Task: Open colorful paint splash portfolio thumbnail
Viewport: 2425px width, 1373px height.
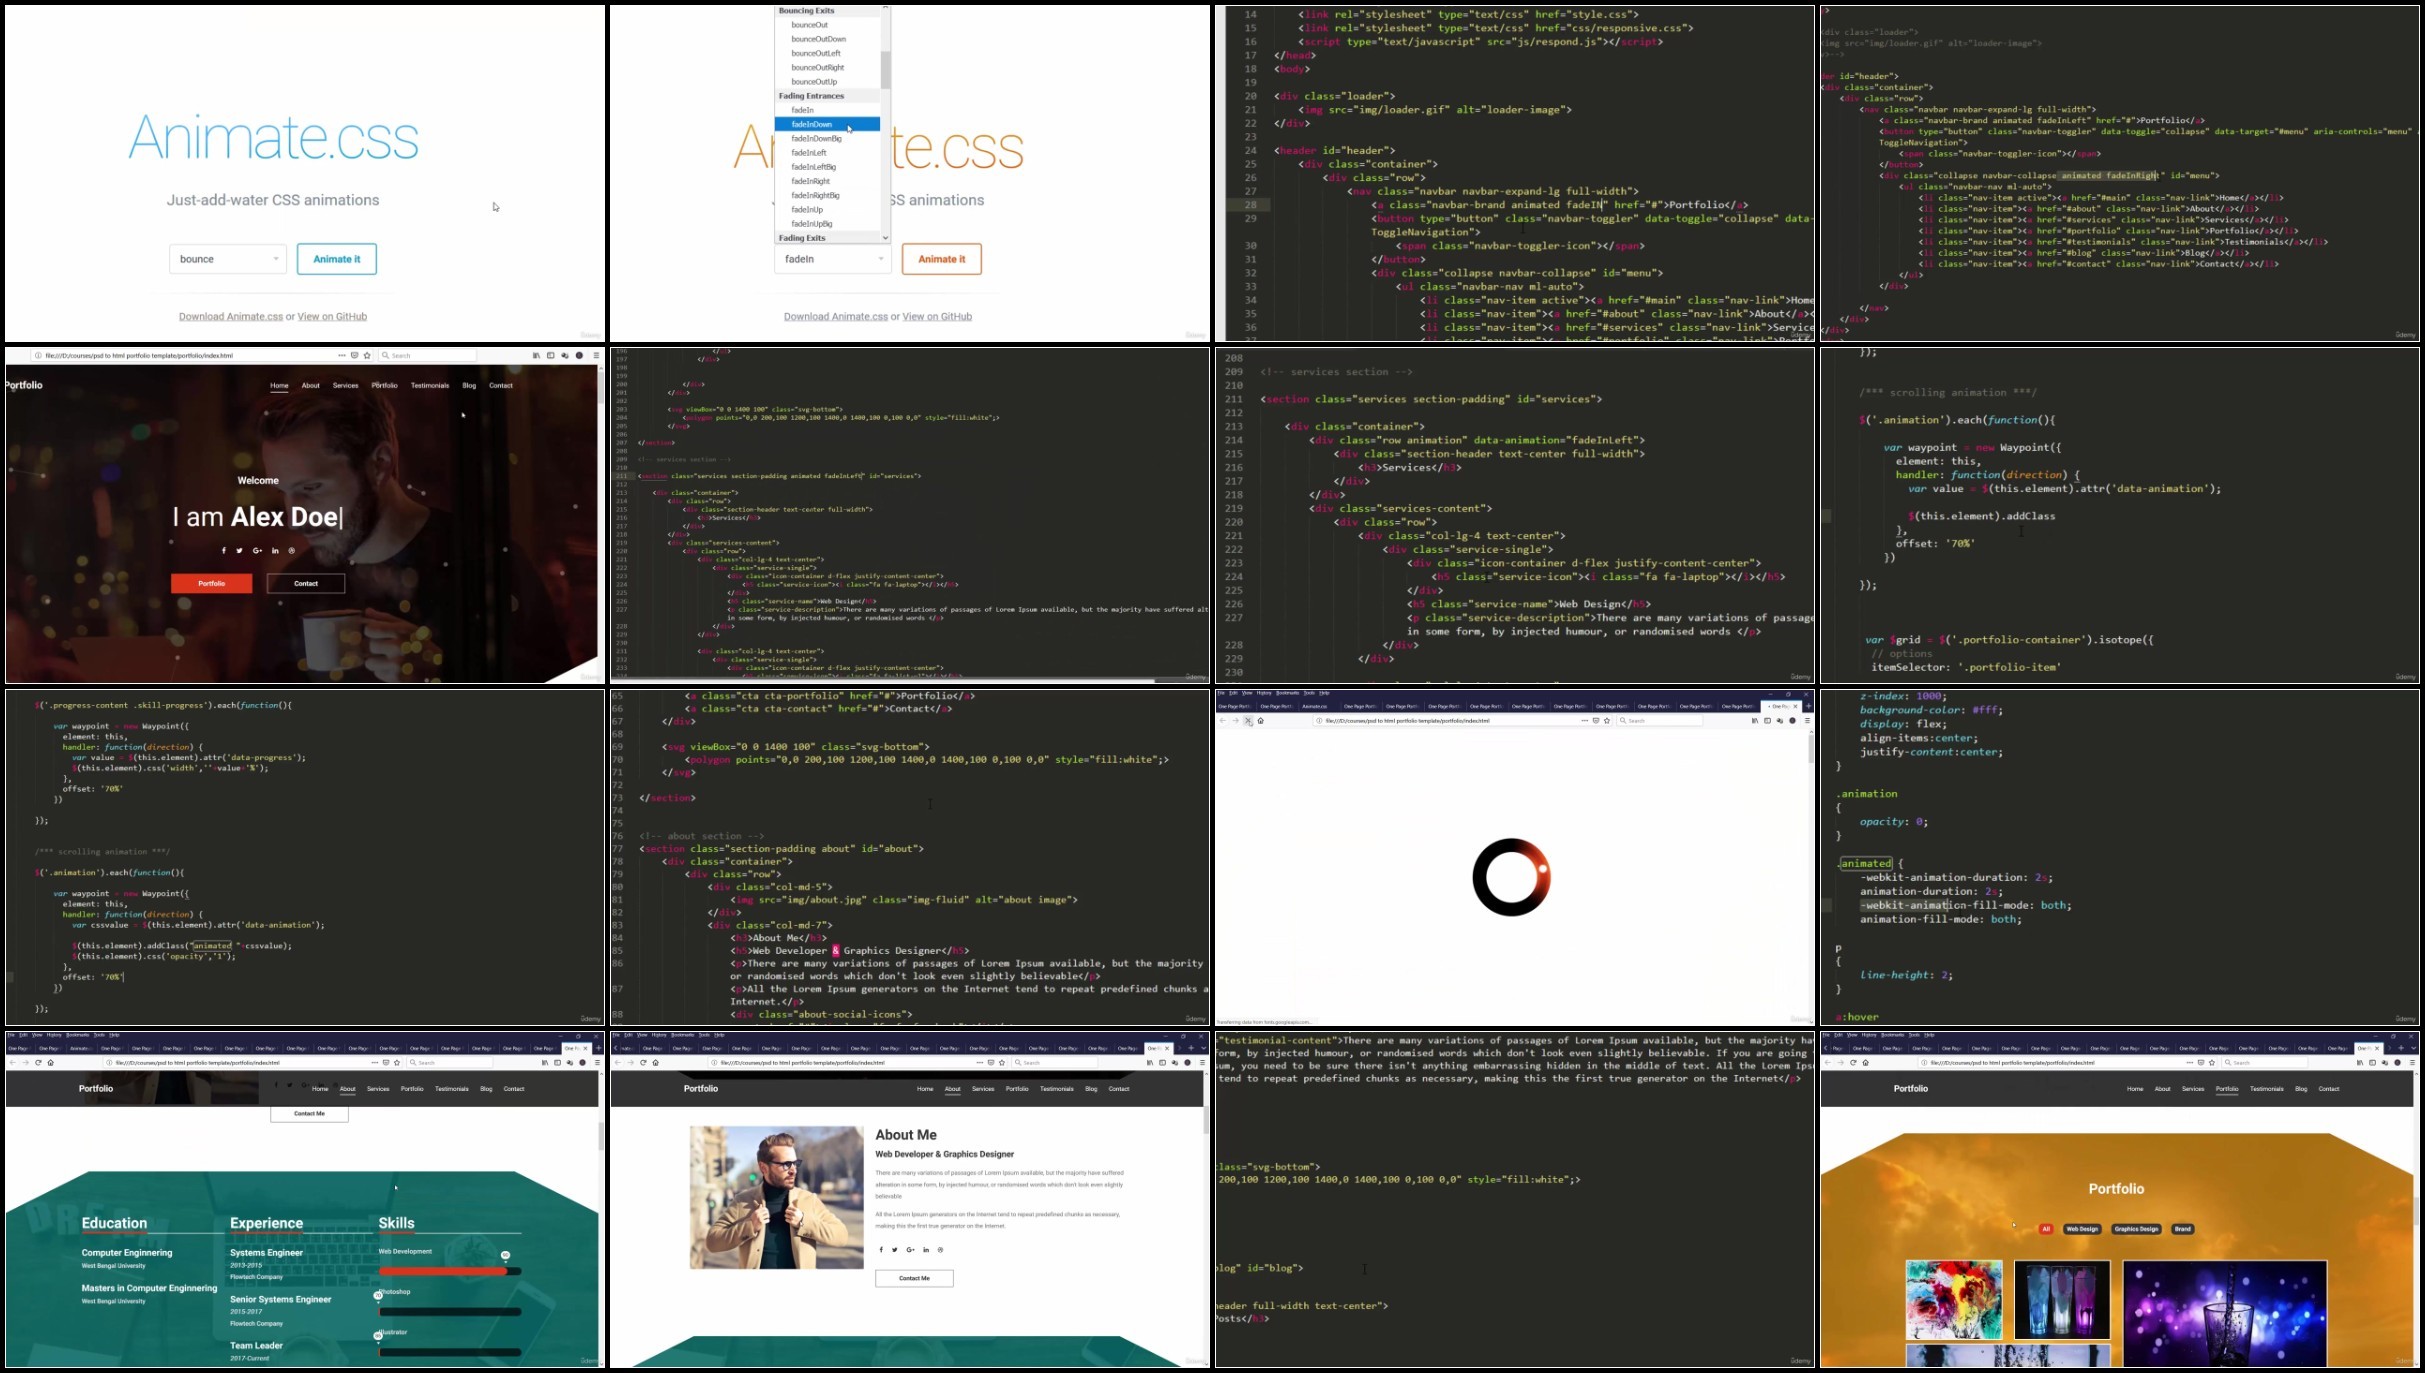Action: pyautogui.click(x=1954, y=1299)
